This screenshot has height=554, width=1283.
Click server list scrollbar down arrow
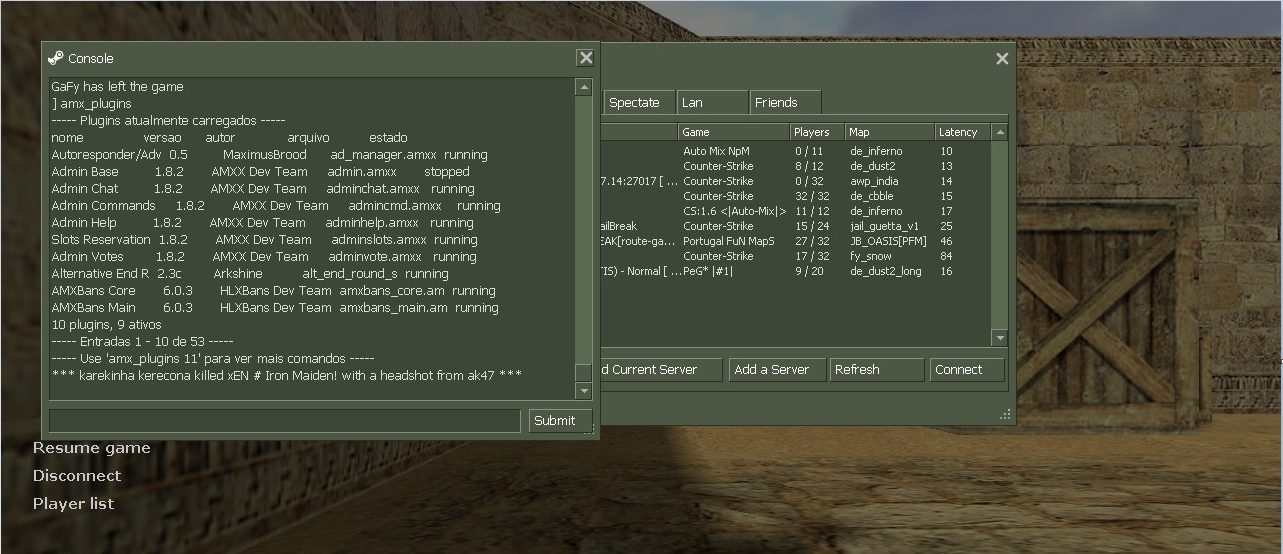click(999, 339)
